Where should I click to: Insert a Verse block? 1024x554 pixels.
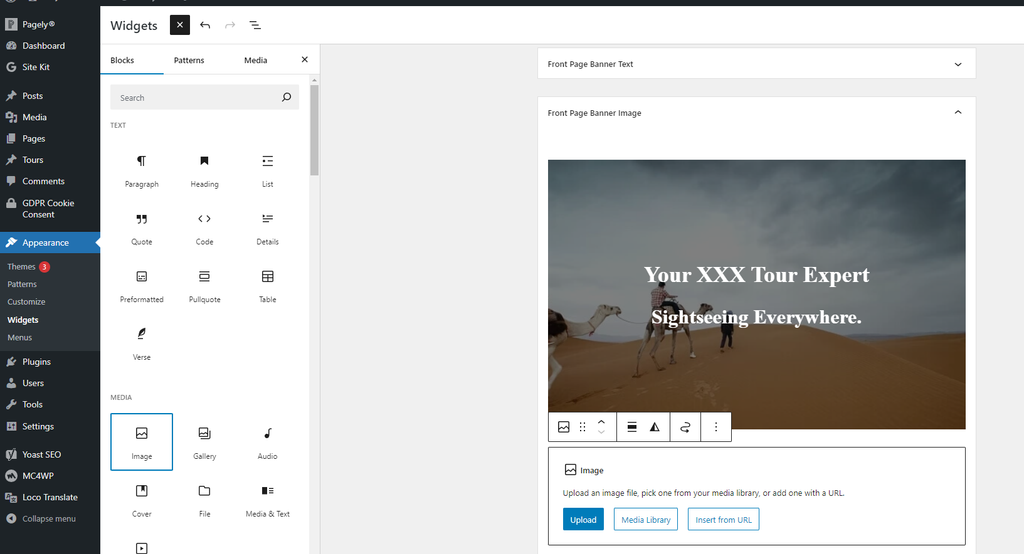pos(142,344)
